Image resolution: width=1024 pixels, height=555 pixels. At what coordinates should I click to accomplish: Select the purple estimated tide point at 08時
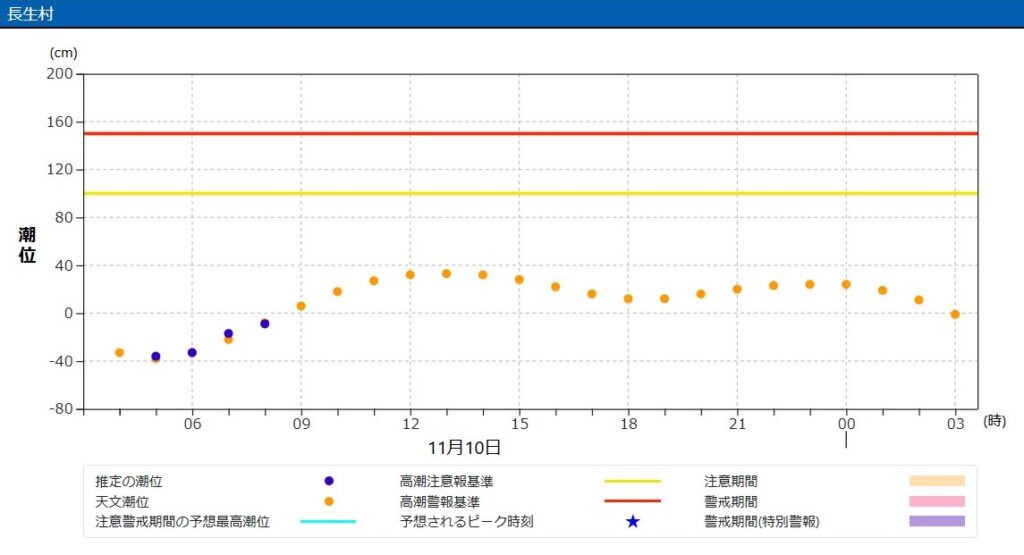pos(264,324)
